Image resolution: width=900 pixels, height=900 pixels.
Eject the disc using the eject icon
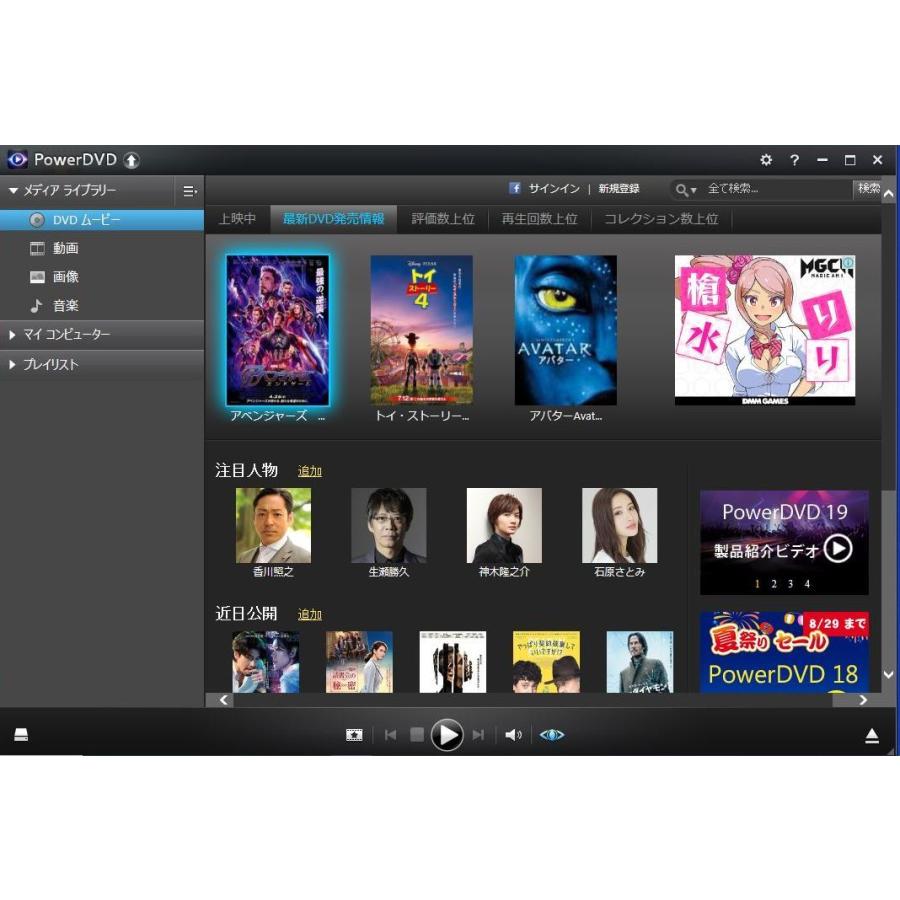click(x=871, y=734)
